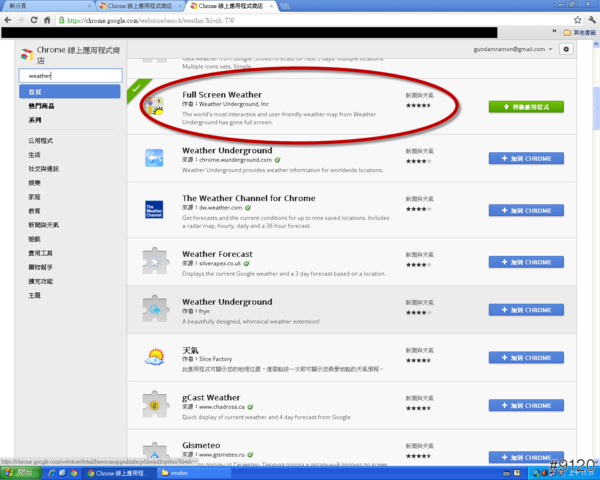Click the Gismeteo extension icon
Viewport: 600px width, 480px height.
(x=155, y=452)
